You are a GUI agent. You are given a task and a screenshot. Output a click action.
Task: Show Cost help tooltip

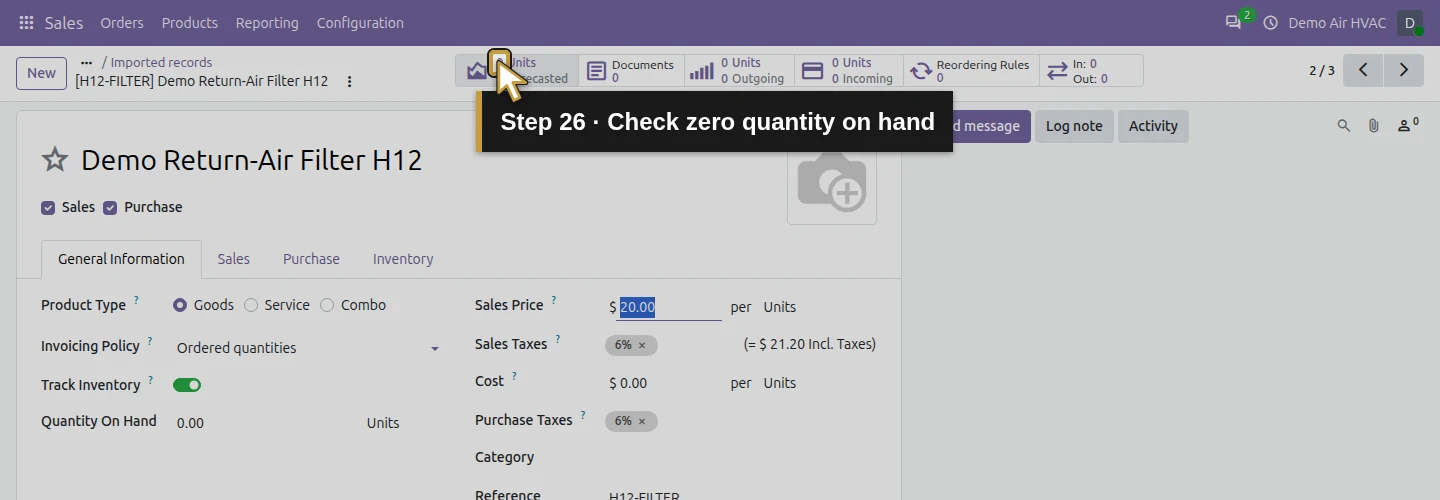coord(514,376)
